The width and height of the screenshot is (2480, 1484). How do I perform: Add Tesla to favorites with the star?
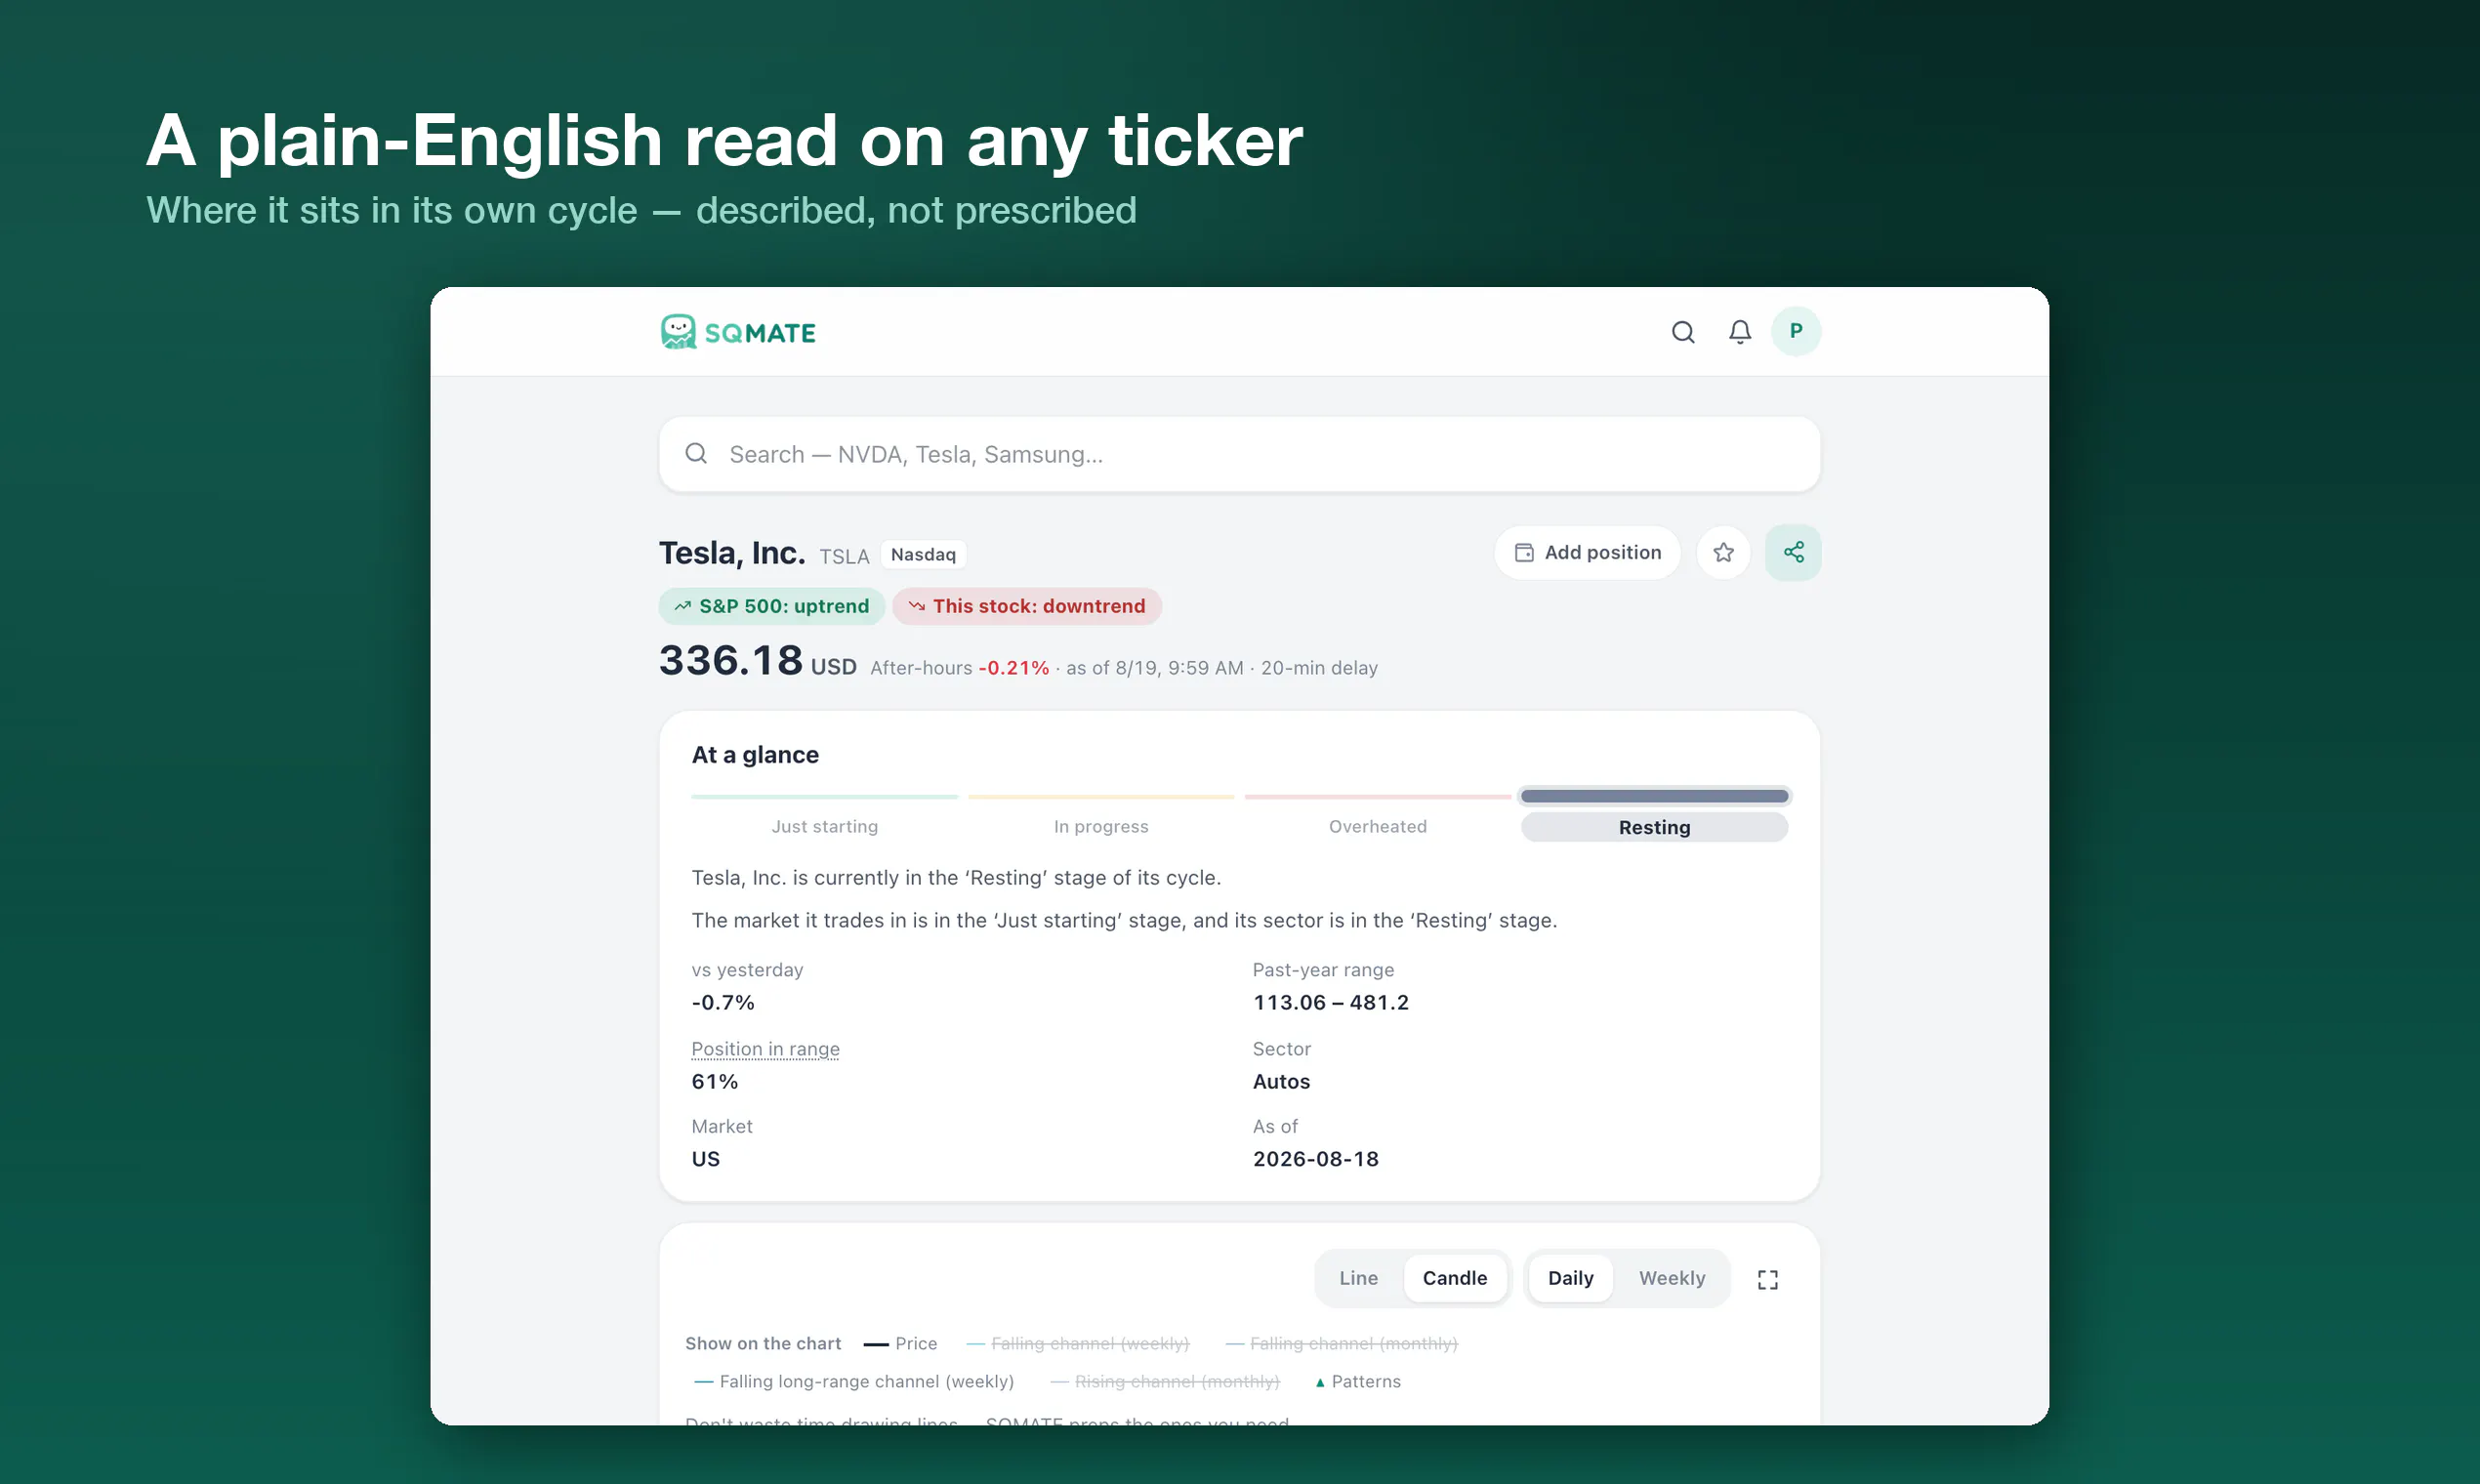(1723, 552)
